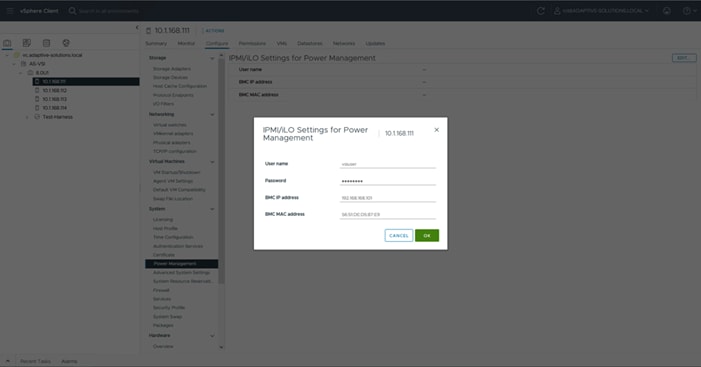Focus the BMC MAC address field
The height and width of the screenshot is (367, 701).
click(x=388, y=215)
